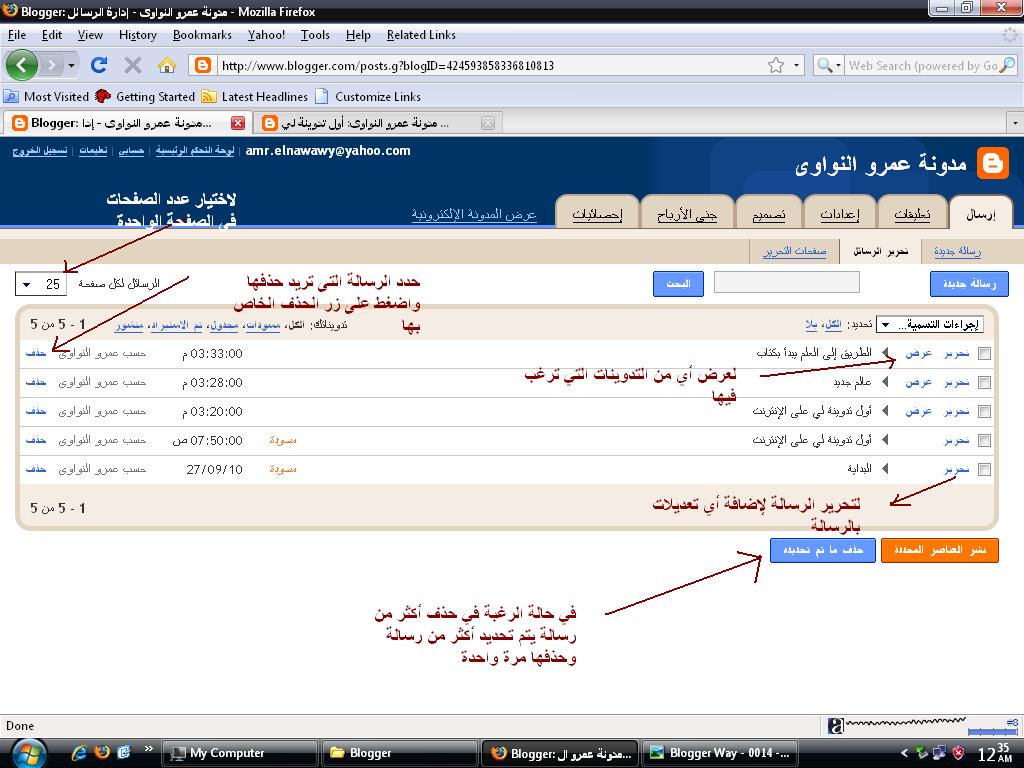The width and height of the screenshot is (1024, 768).
Task: Open the back/forward history dropdown arrow
Action: click(x=71, y=65)
